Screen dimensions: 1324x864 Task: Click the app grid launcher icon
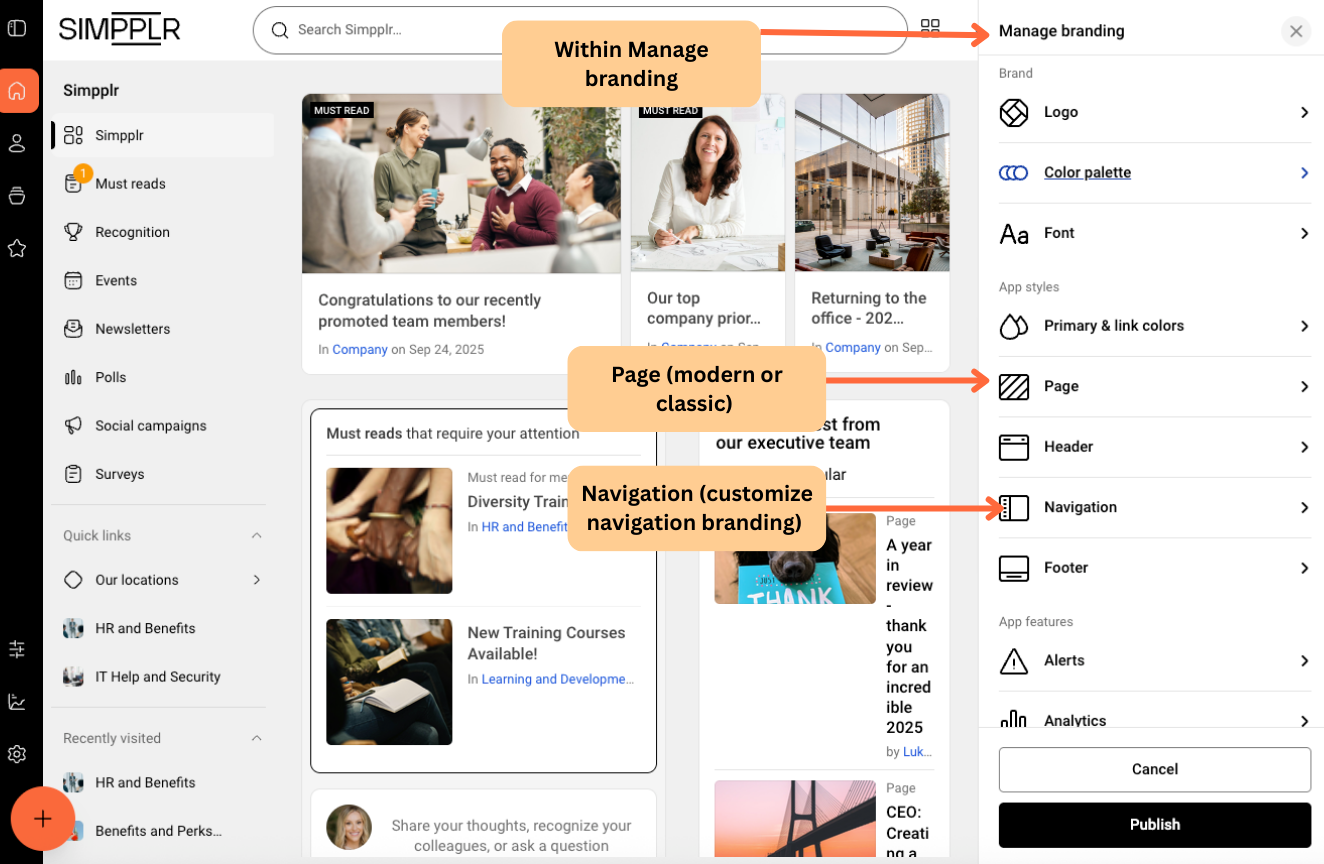point(930,28)
